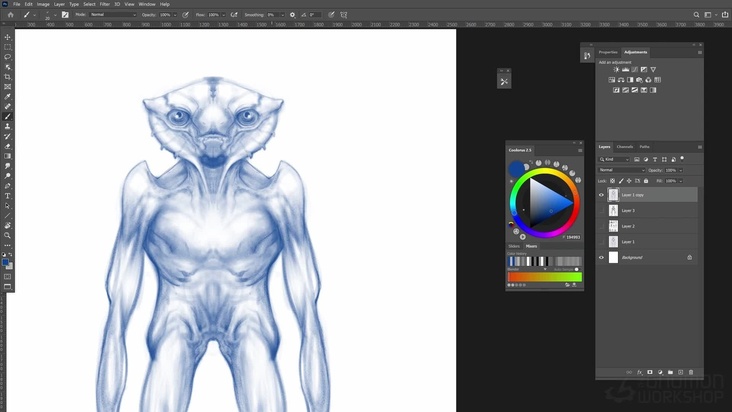Show Layer 1 visibility box

[601, 242]
